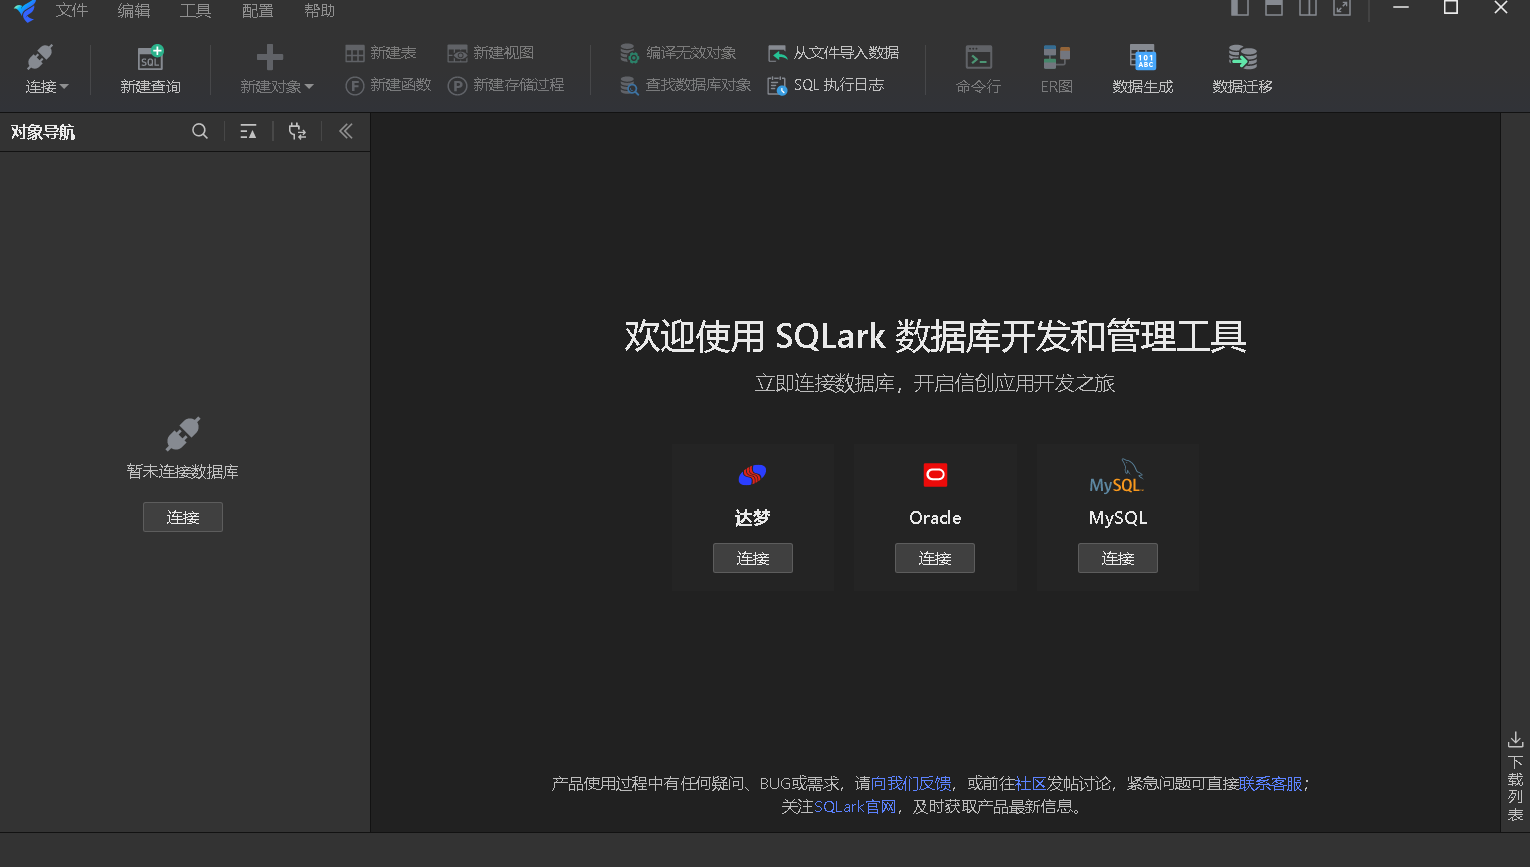This screenshot has height=867, width=1530.
Task: Click the 新建视图 toolbar item
Action: [491, 53]
